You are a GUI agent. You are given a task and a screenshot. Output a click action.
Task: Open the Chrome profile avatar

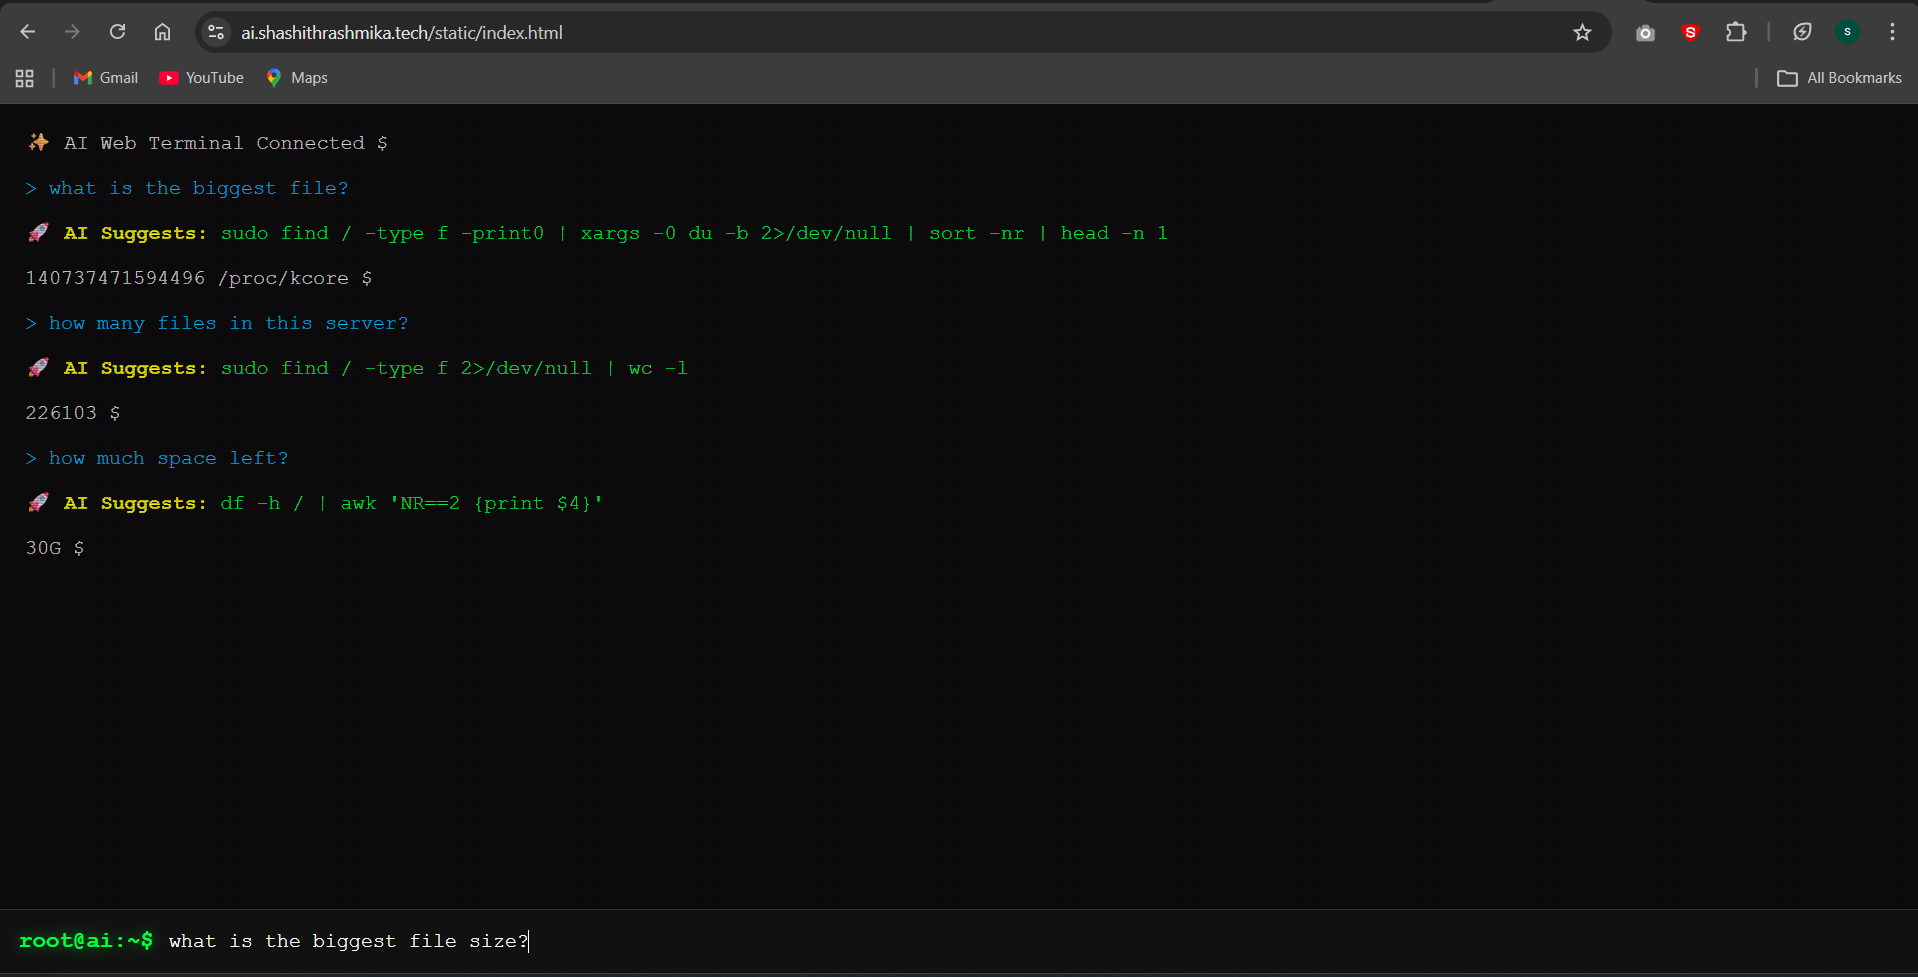click(1847, 33)
